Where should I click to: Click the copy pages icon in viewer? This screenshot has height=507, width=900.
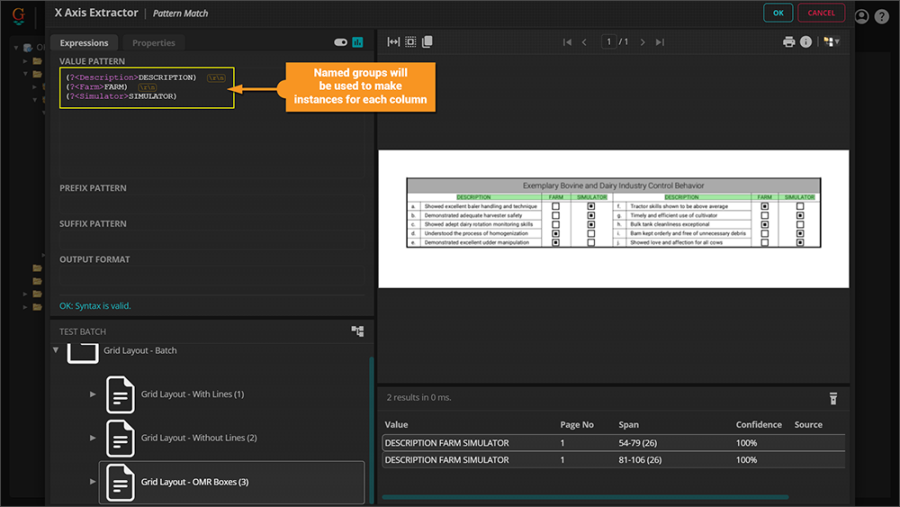click(427, 42)
